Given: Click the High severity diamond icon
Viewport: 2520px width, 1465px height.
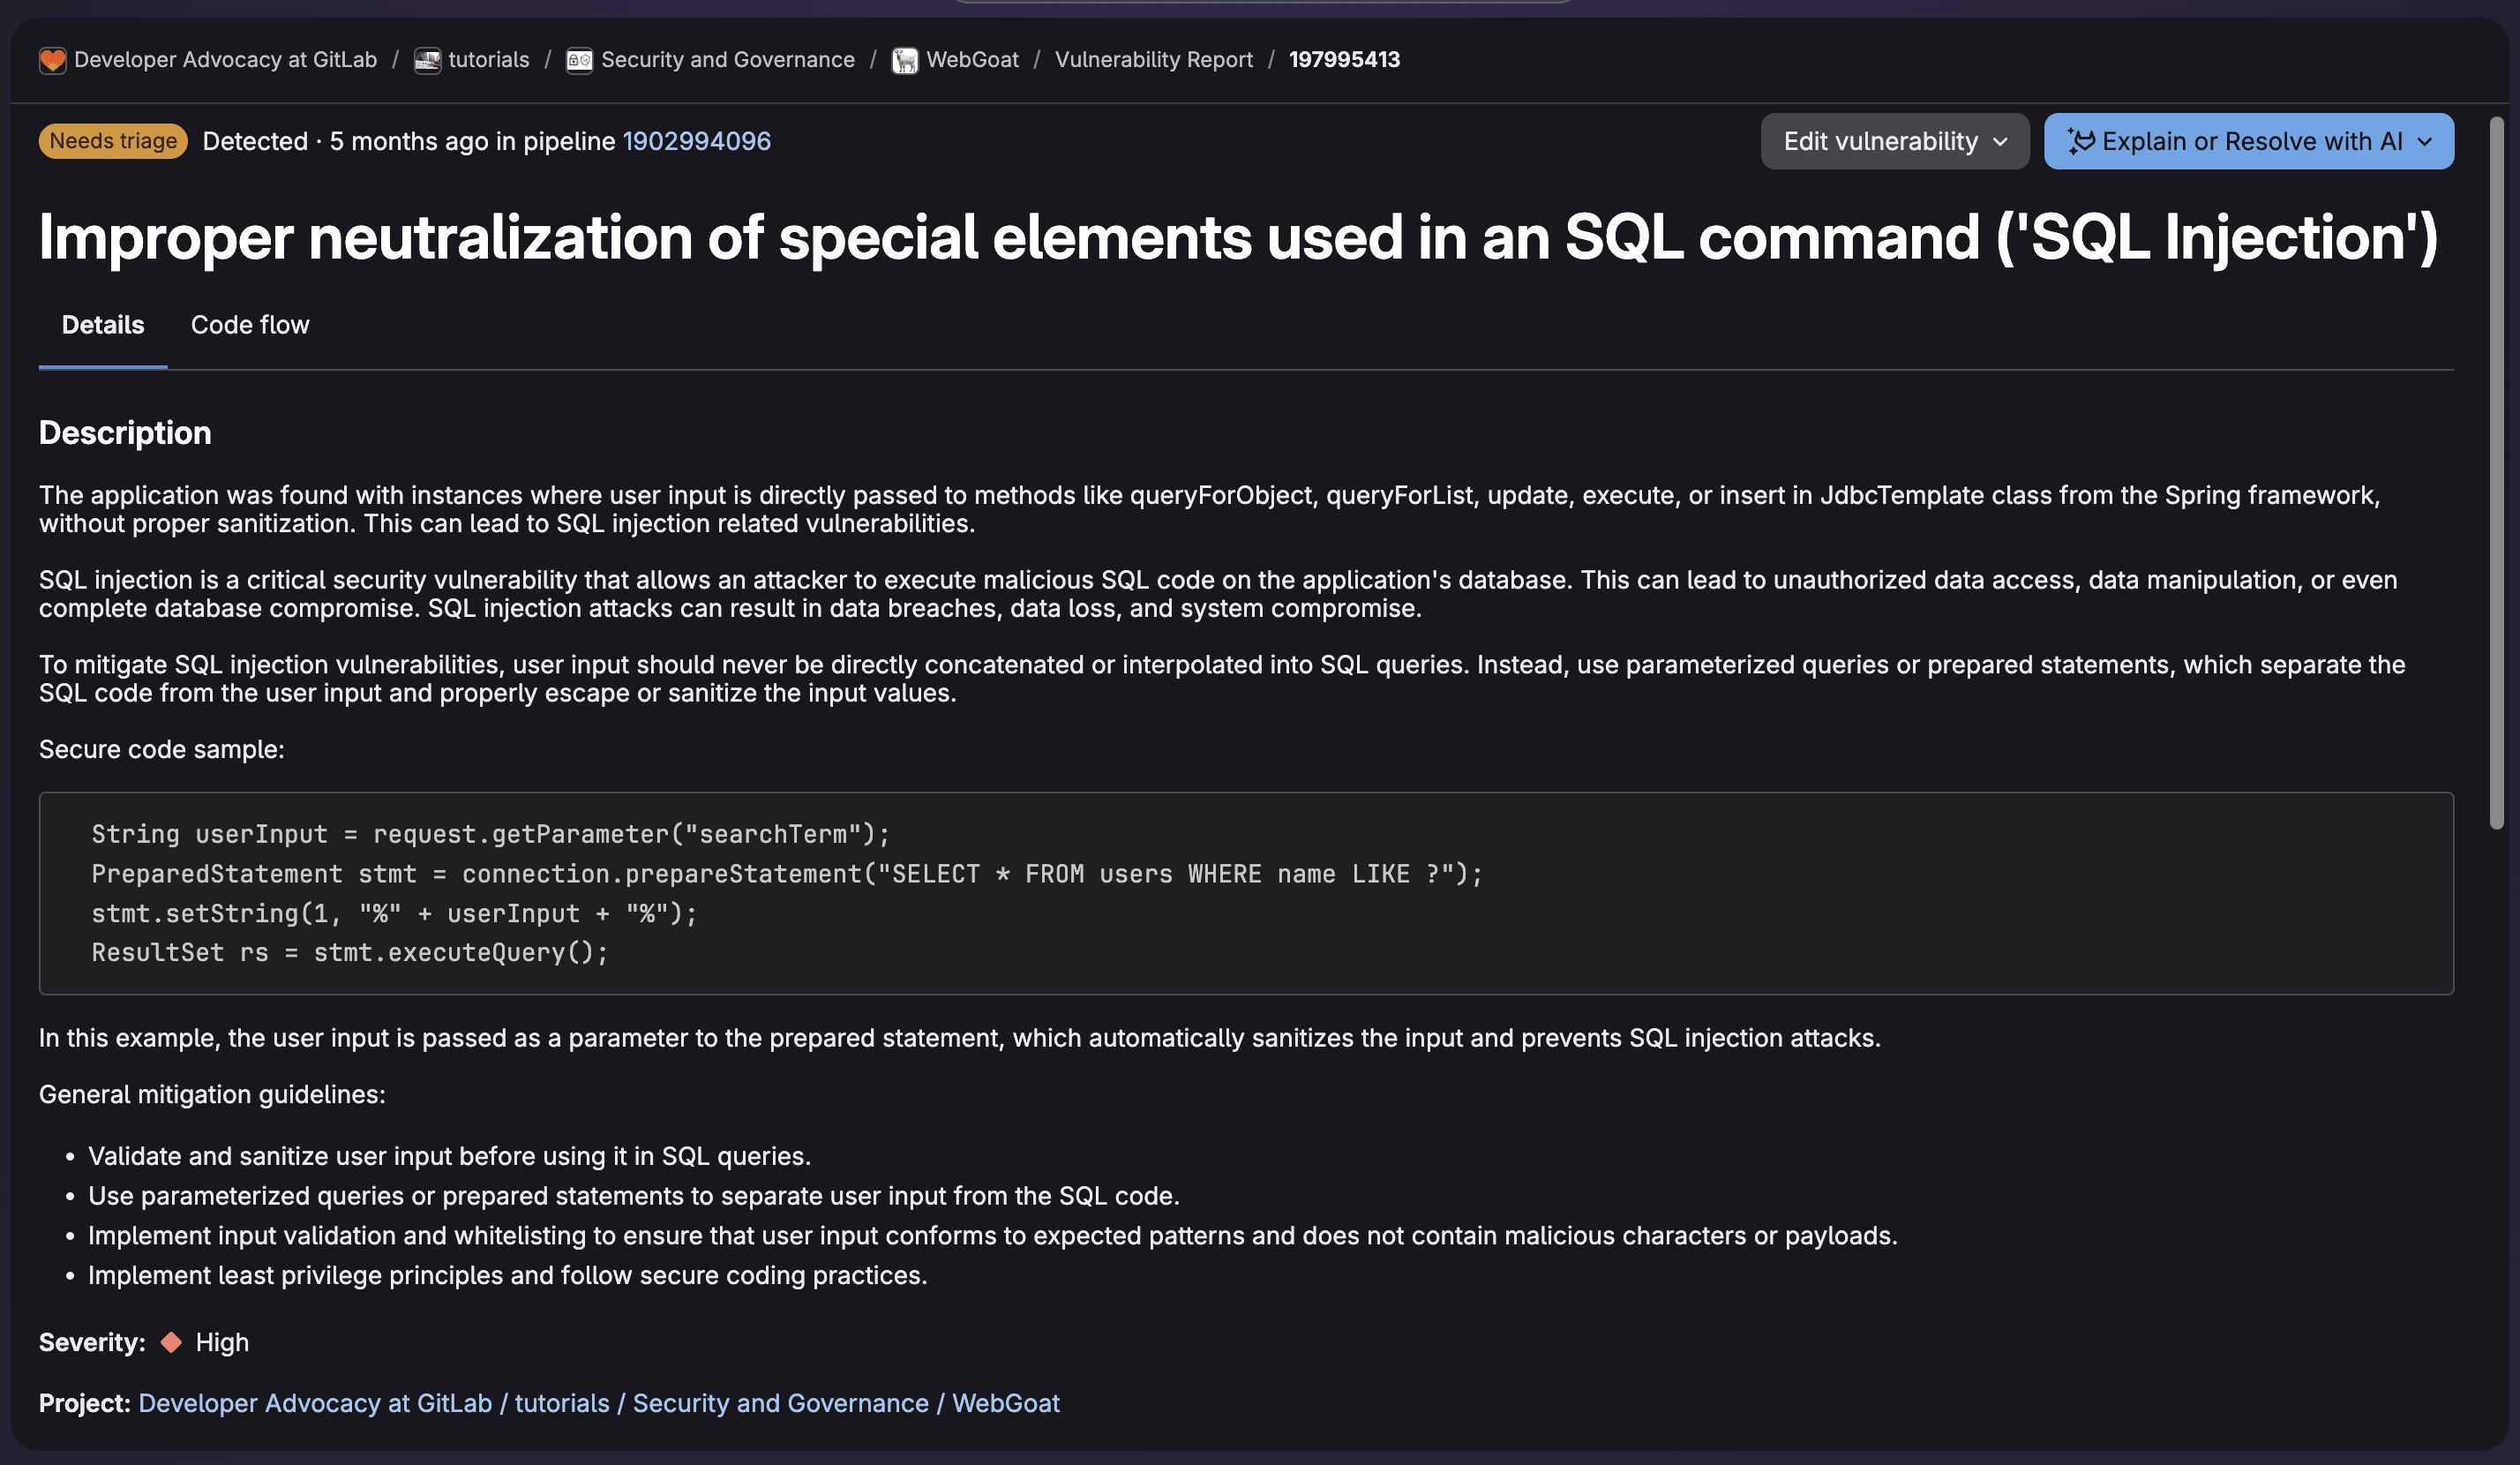Looking at the screenshot, I should click(171, 1342).
